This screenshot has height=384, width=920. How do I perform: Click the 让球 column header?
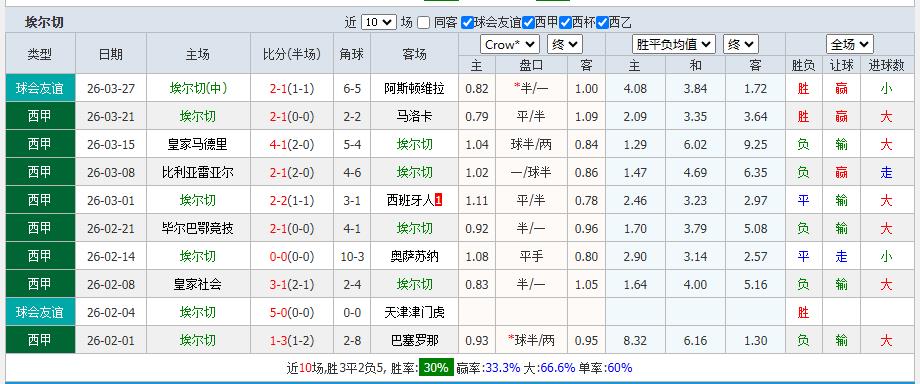coord(841,65)
